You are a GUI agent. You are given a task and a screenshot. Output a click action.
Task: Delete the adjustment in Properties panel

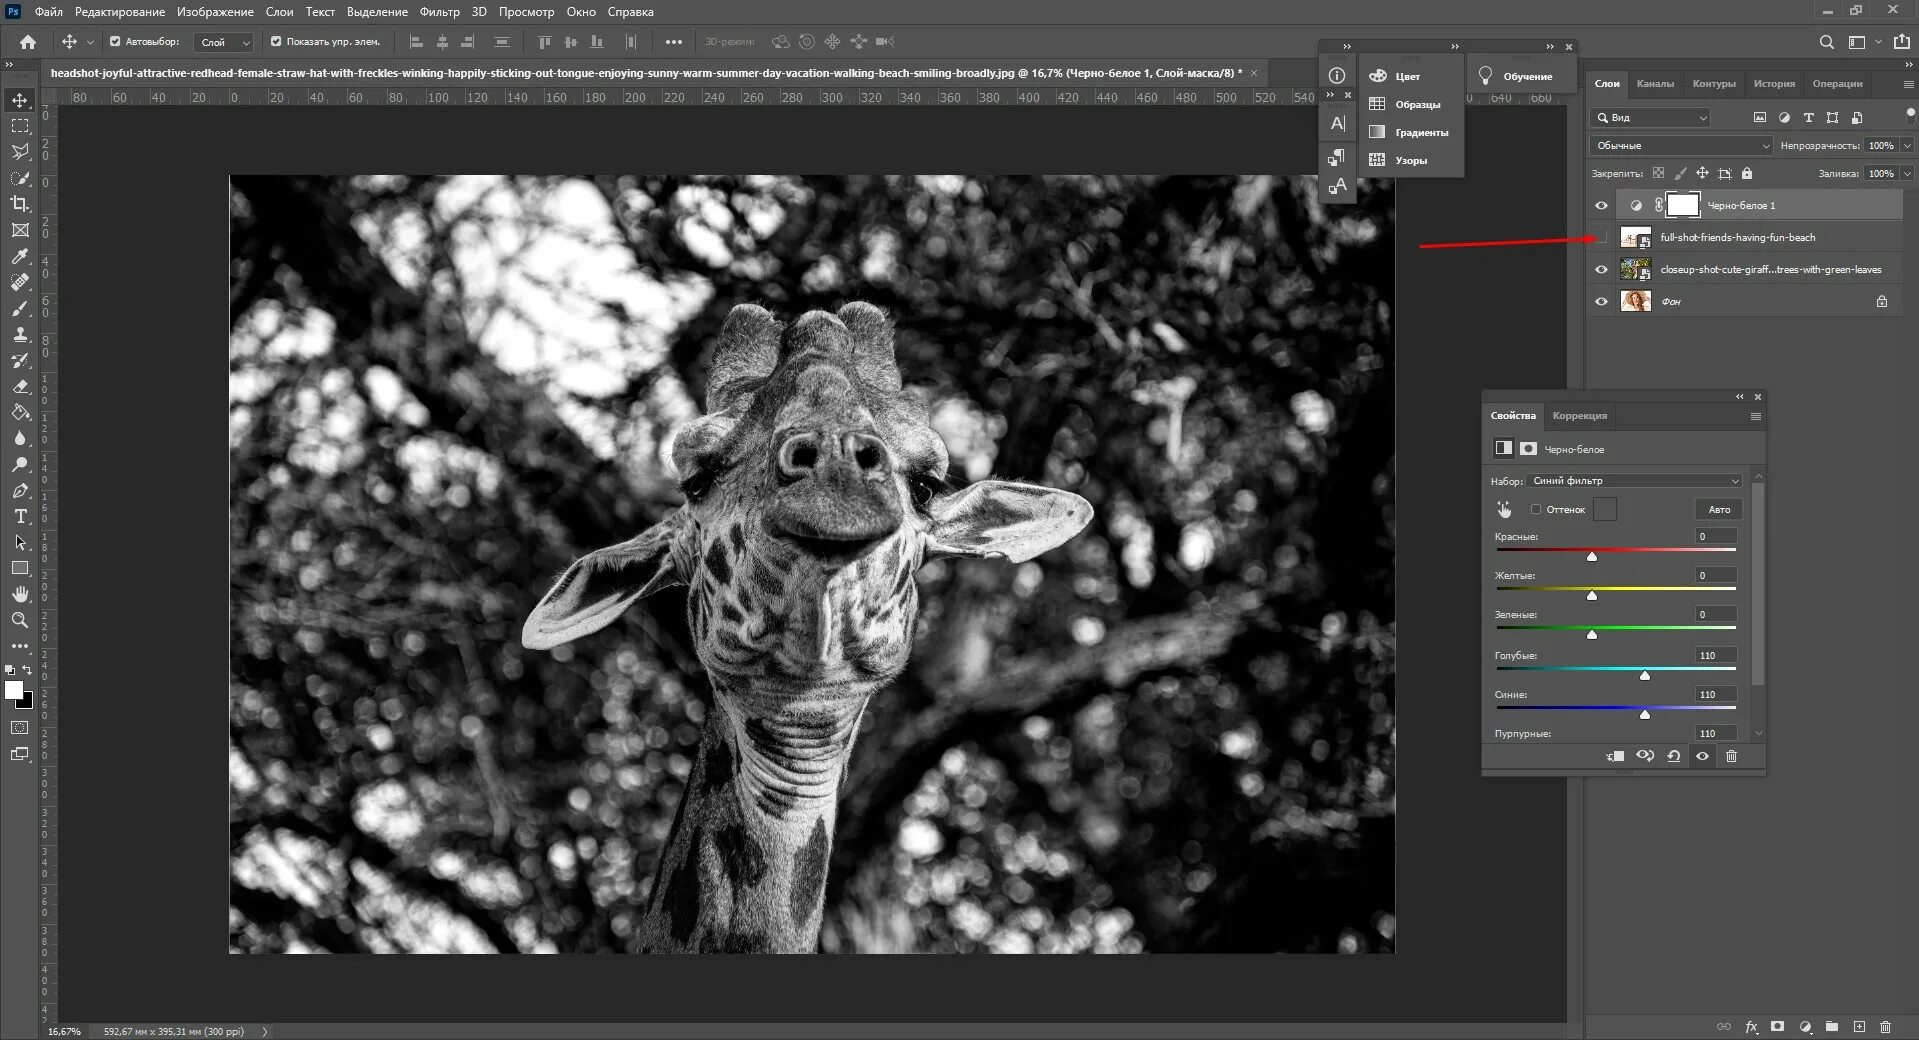click(1732, 756)
